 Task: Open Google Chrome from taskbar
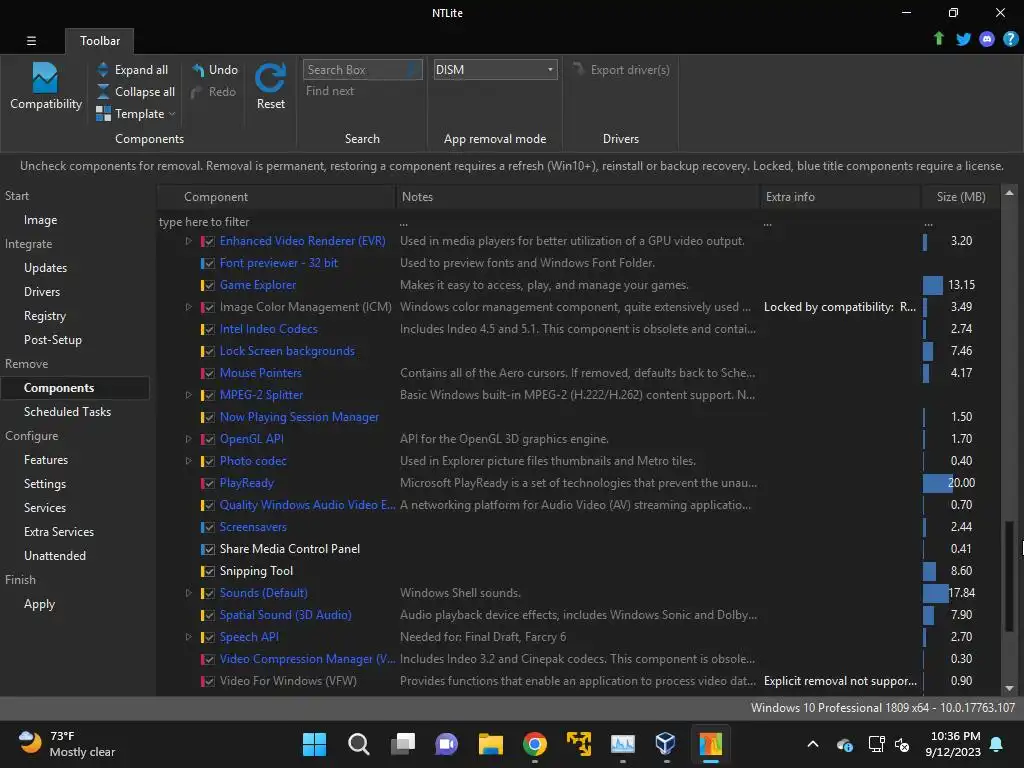(534, 744)
